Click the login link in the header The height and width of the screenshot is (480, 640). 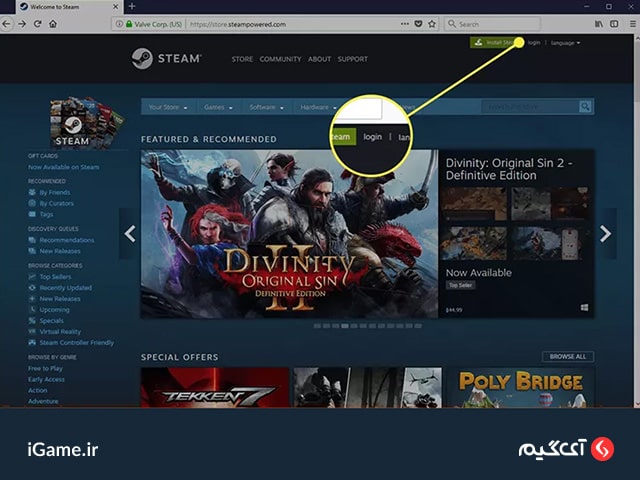click(533, 42)
